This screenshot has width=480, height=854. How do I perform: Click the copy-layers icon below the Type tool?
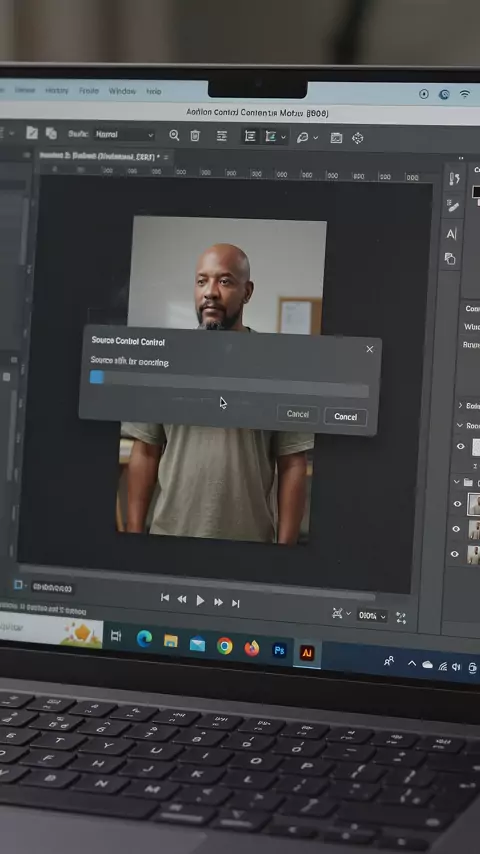coord(450,258)
